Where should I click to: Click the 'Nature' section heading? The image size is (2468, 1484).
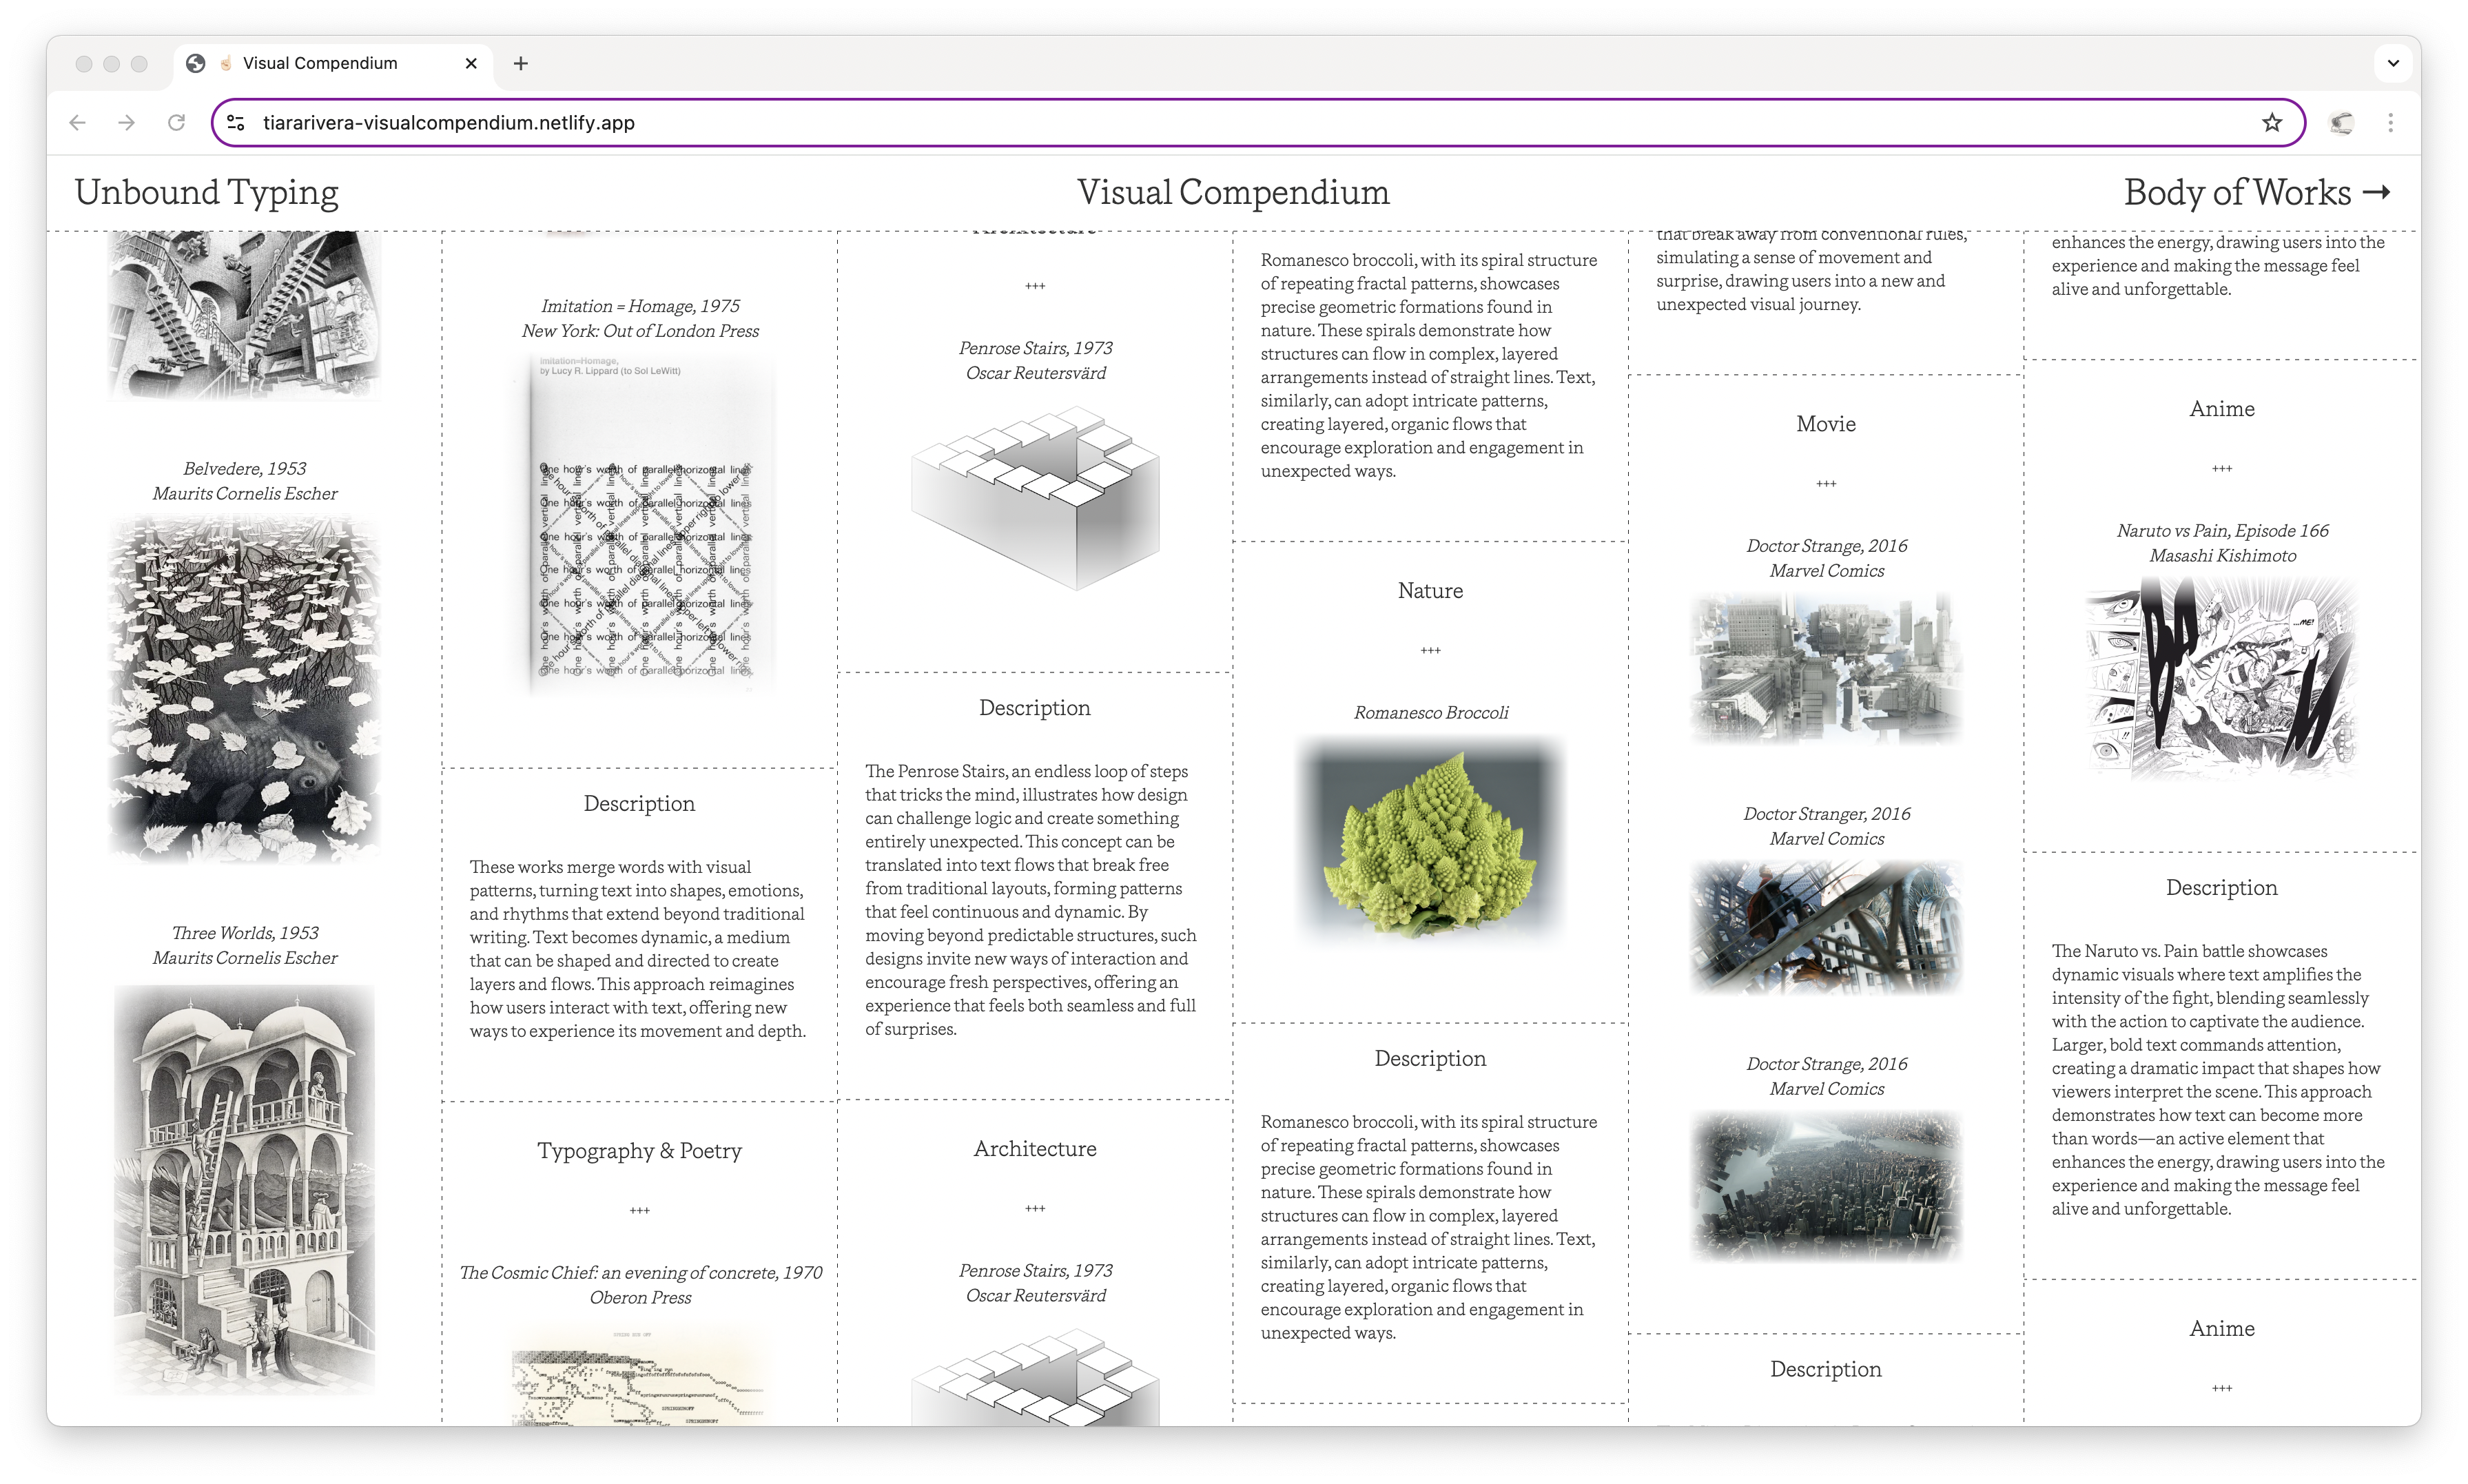click(1430, 590)
